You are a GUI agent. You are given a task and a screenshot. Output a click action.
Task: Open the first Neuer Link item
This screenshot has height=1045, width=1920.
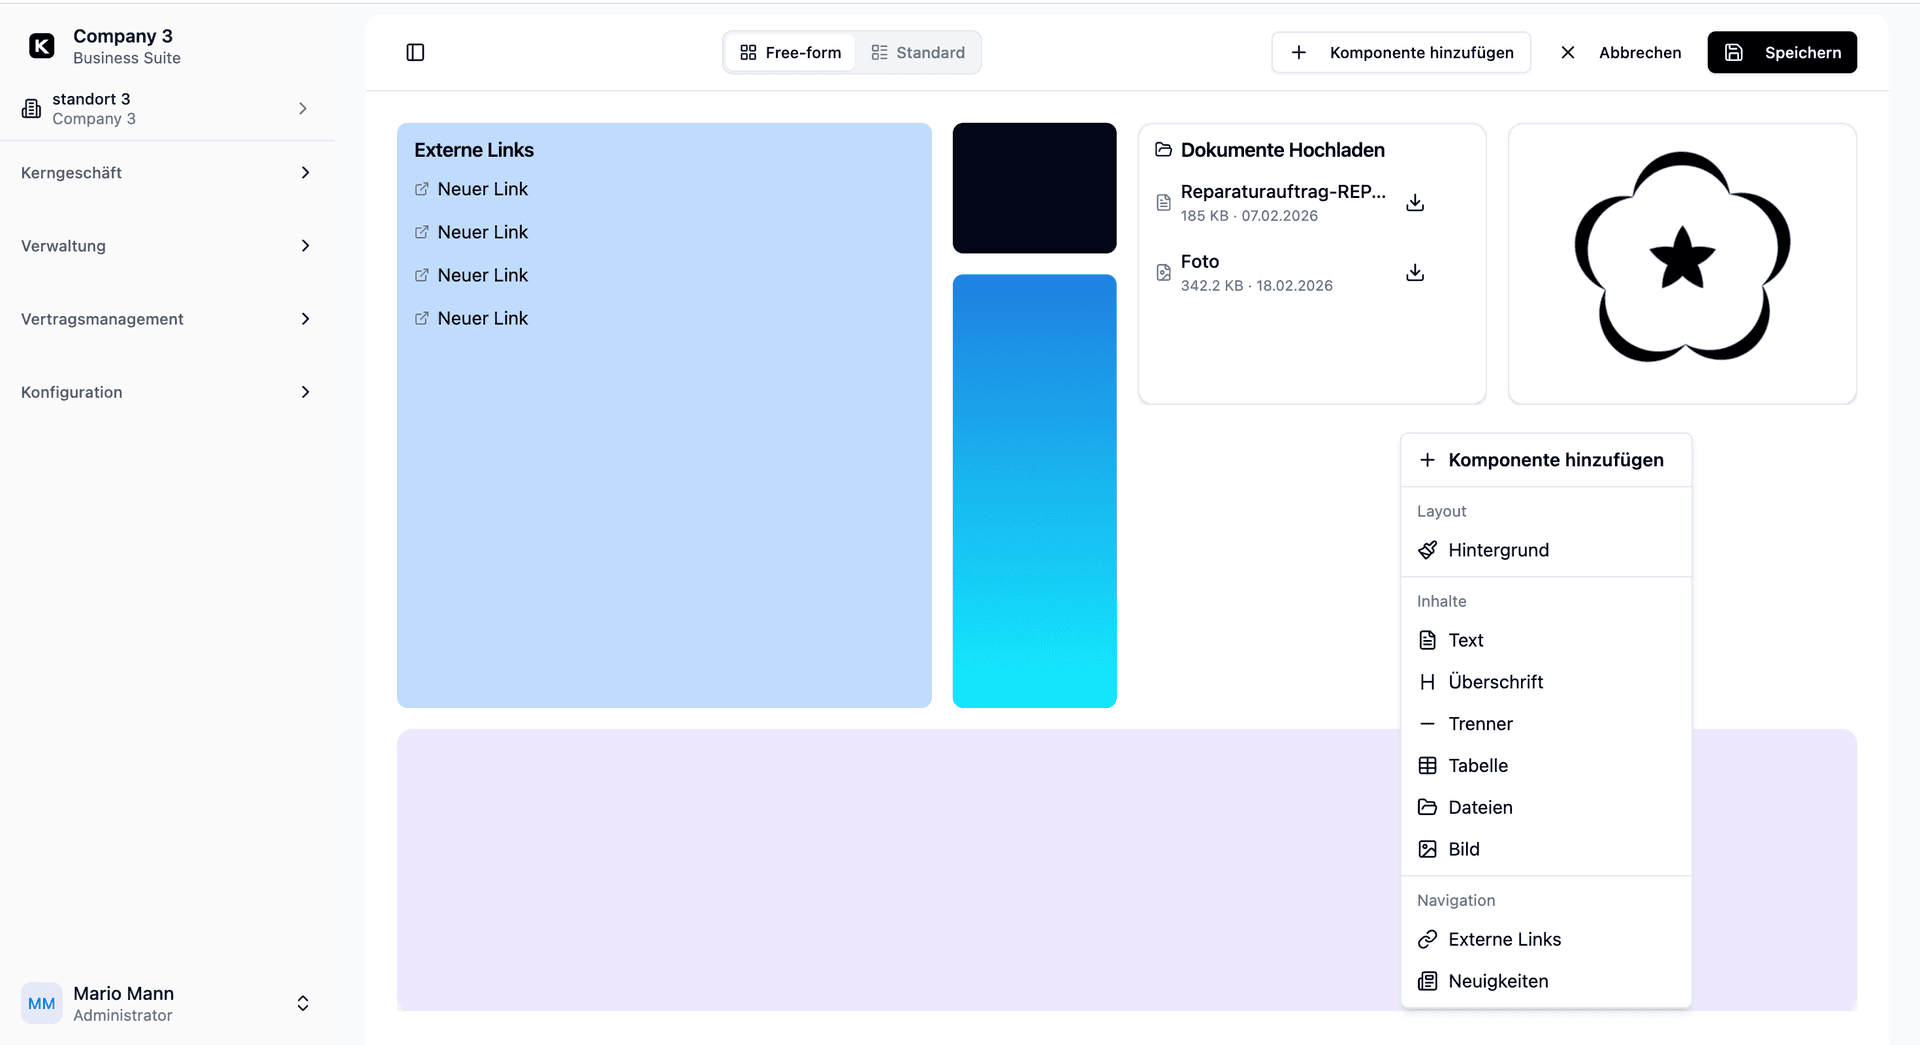(483, 188)
